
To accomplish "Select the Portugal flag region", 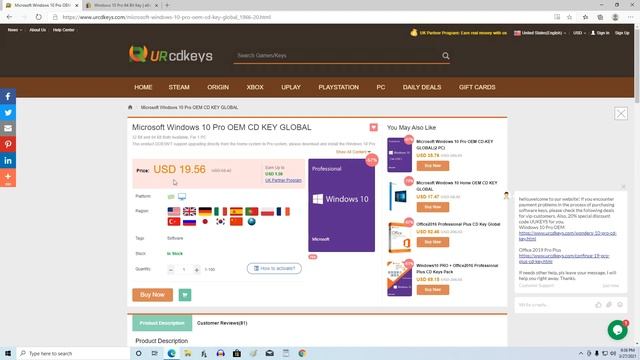I will [x=251, y=211].
